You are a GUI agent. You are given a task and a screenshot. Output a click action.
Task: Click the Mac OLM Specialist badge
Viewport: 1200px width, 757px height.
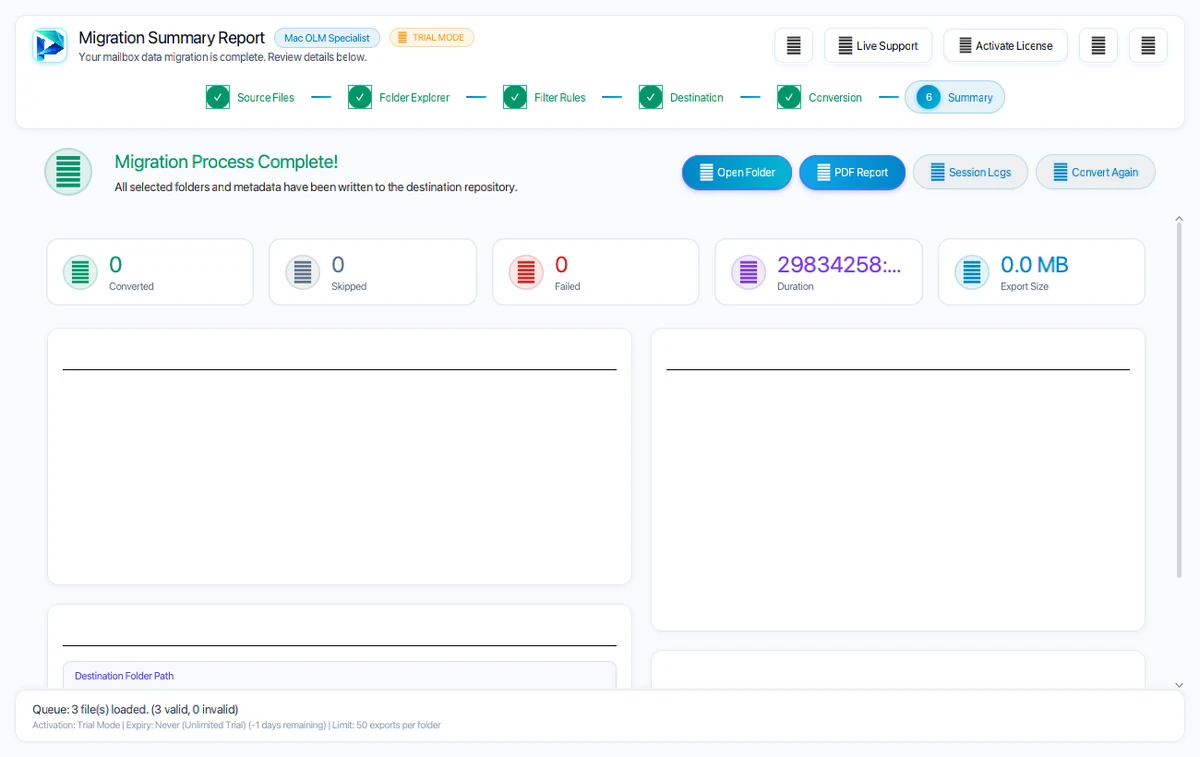click(327, 38)
